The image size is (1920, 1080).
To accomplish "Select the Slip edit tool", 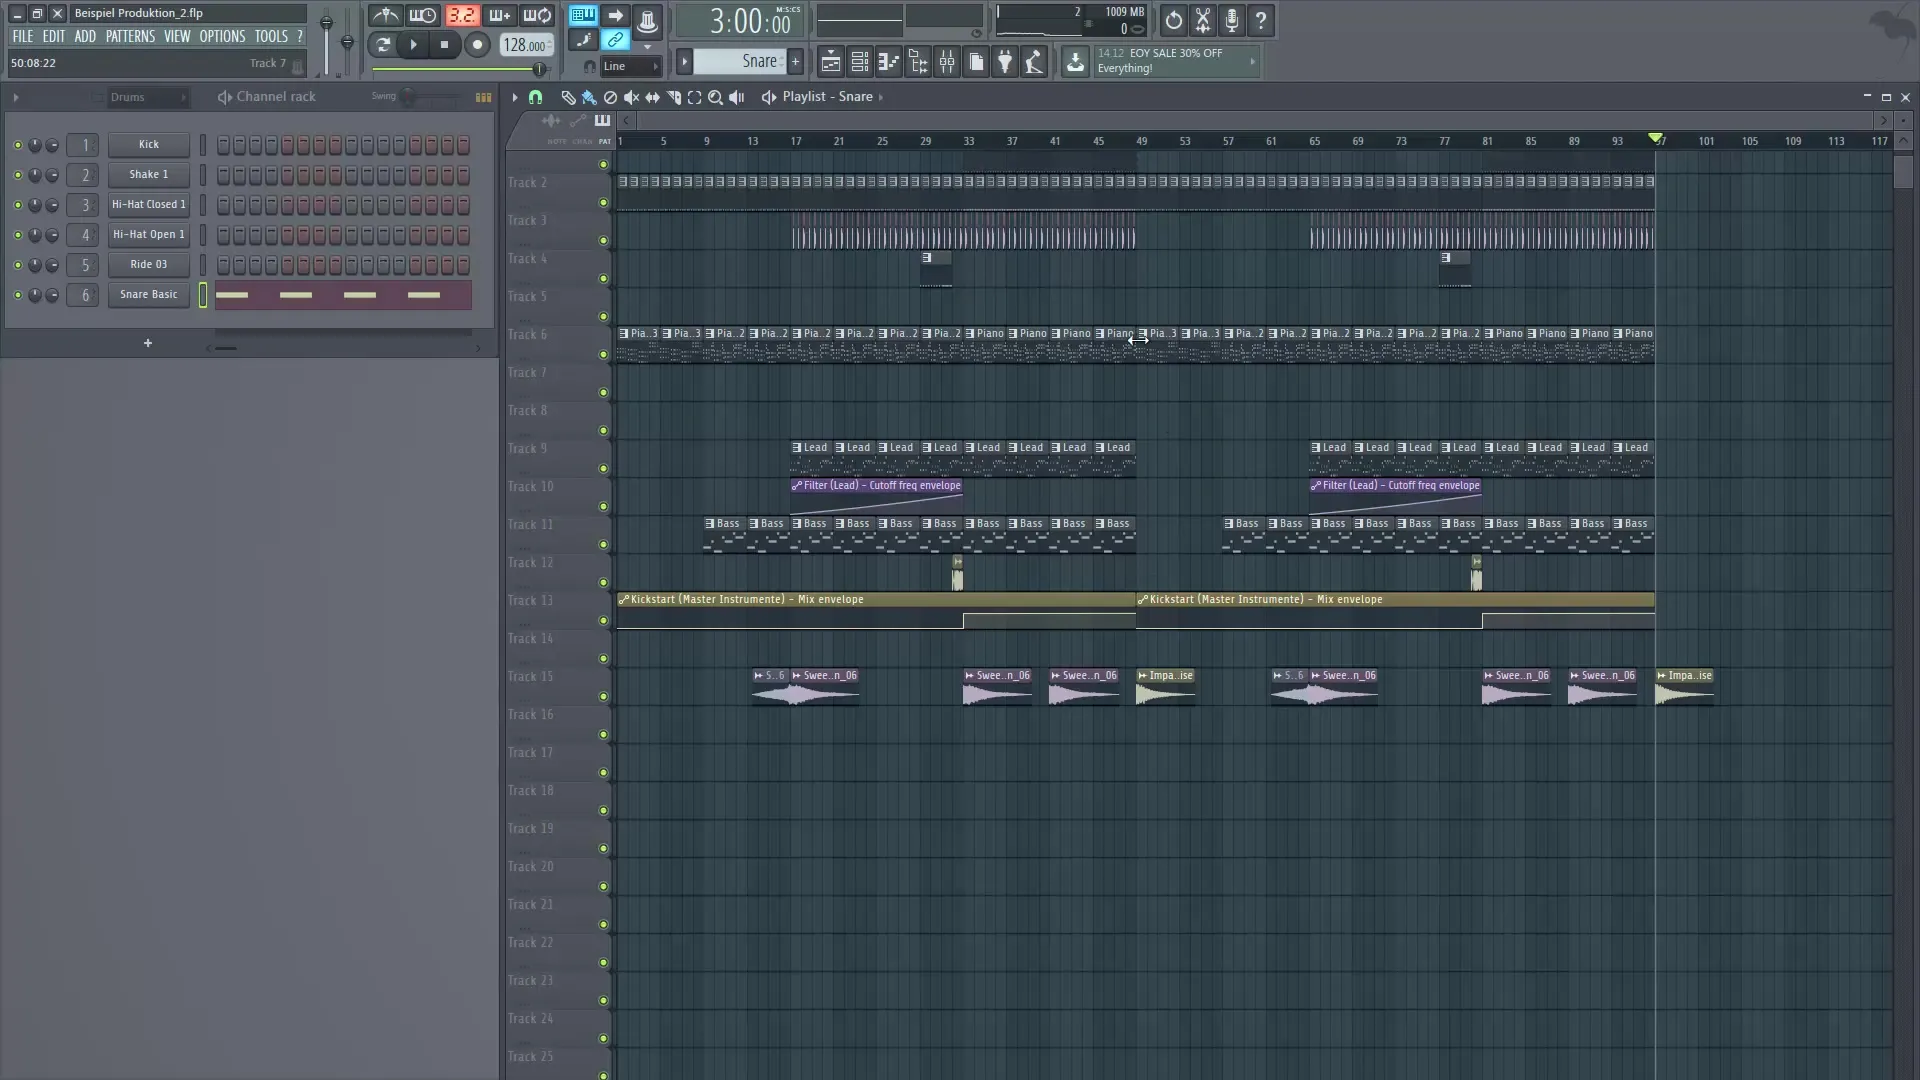I will [x=653, y=97].
